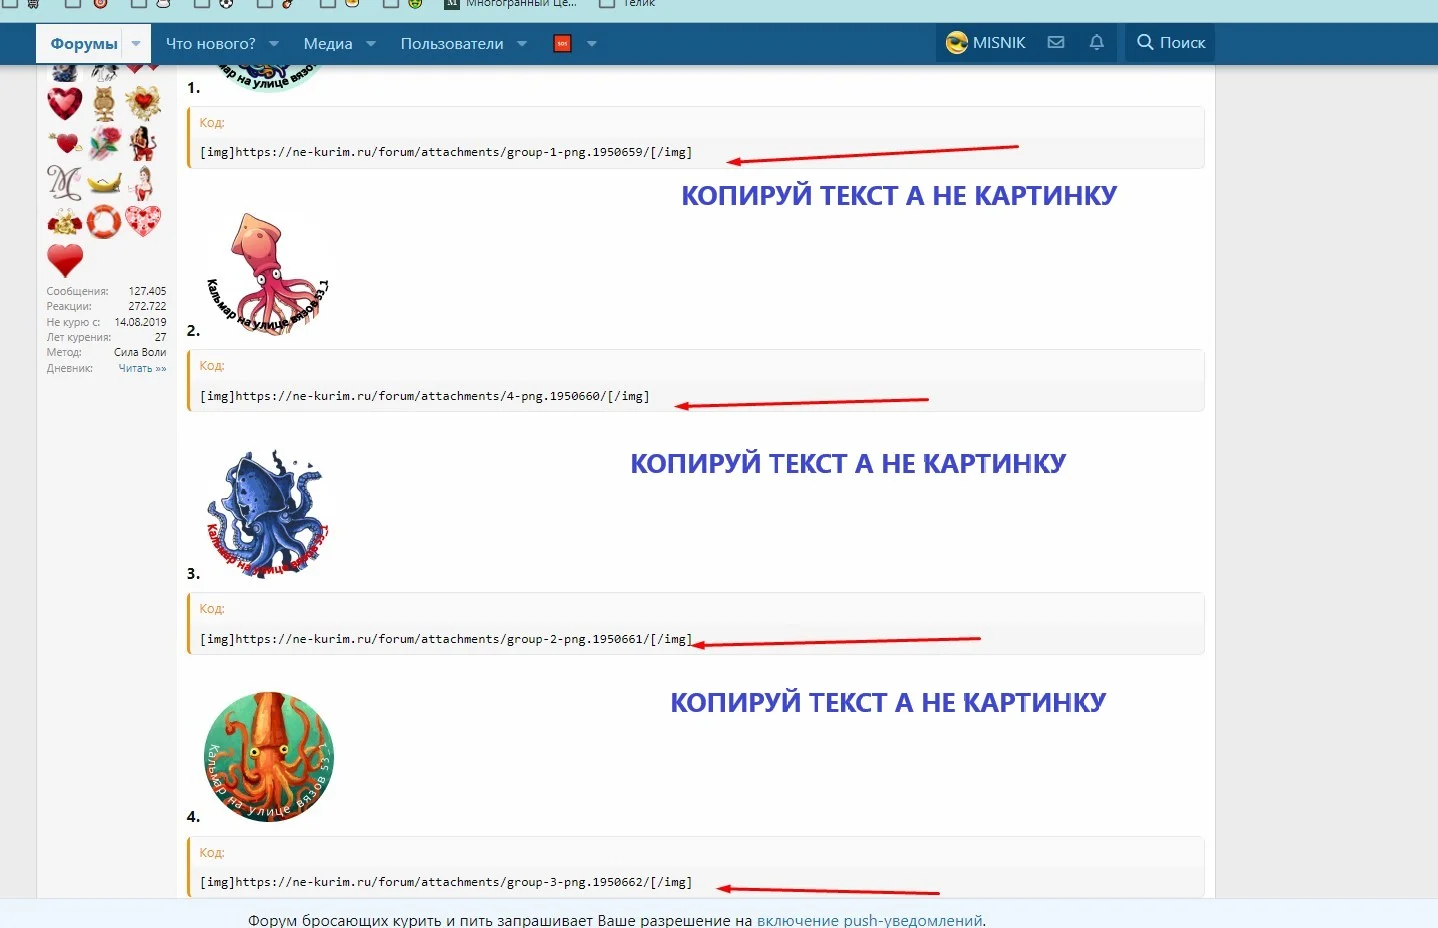Click the Сила Воли method value
This screenshot has width=1438, height=928.
pos(140,352)
